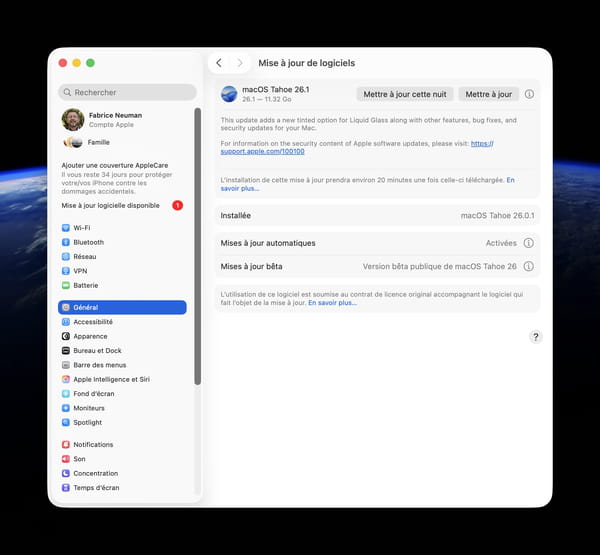Click info icon beside Mettre à jour button
Screen dimensions: 600x555
pyautogui.click(x=530, y=94)
